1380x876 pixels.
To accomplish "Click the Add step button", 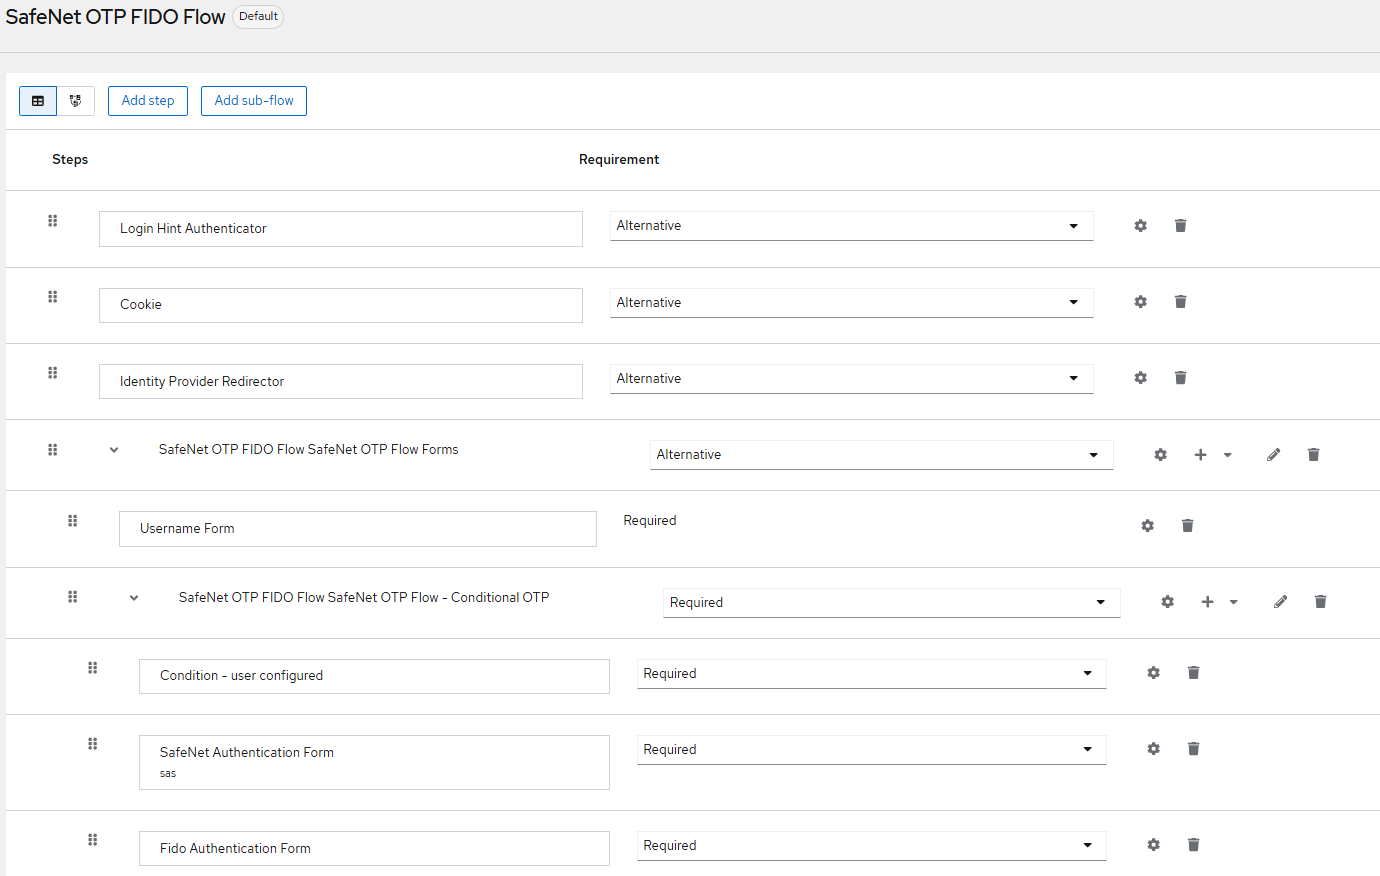I will (x=148, y=101).
